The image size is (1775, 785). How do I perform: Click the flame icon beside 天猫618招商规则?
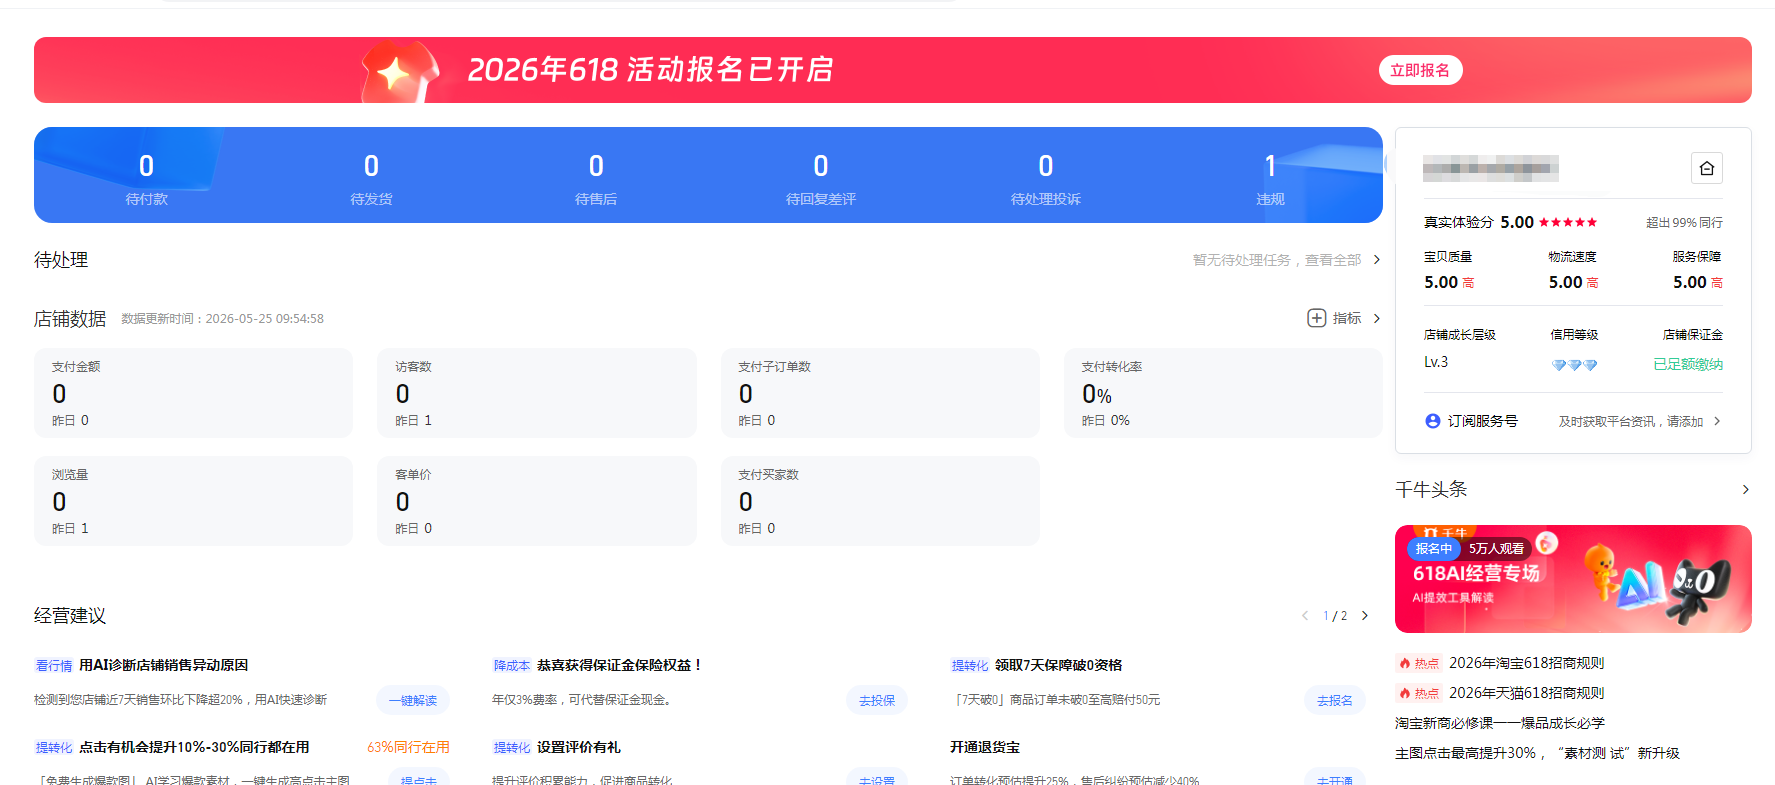(x=1405, y=693)
